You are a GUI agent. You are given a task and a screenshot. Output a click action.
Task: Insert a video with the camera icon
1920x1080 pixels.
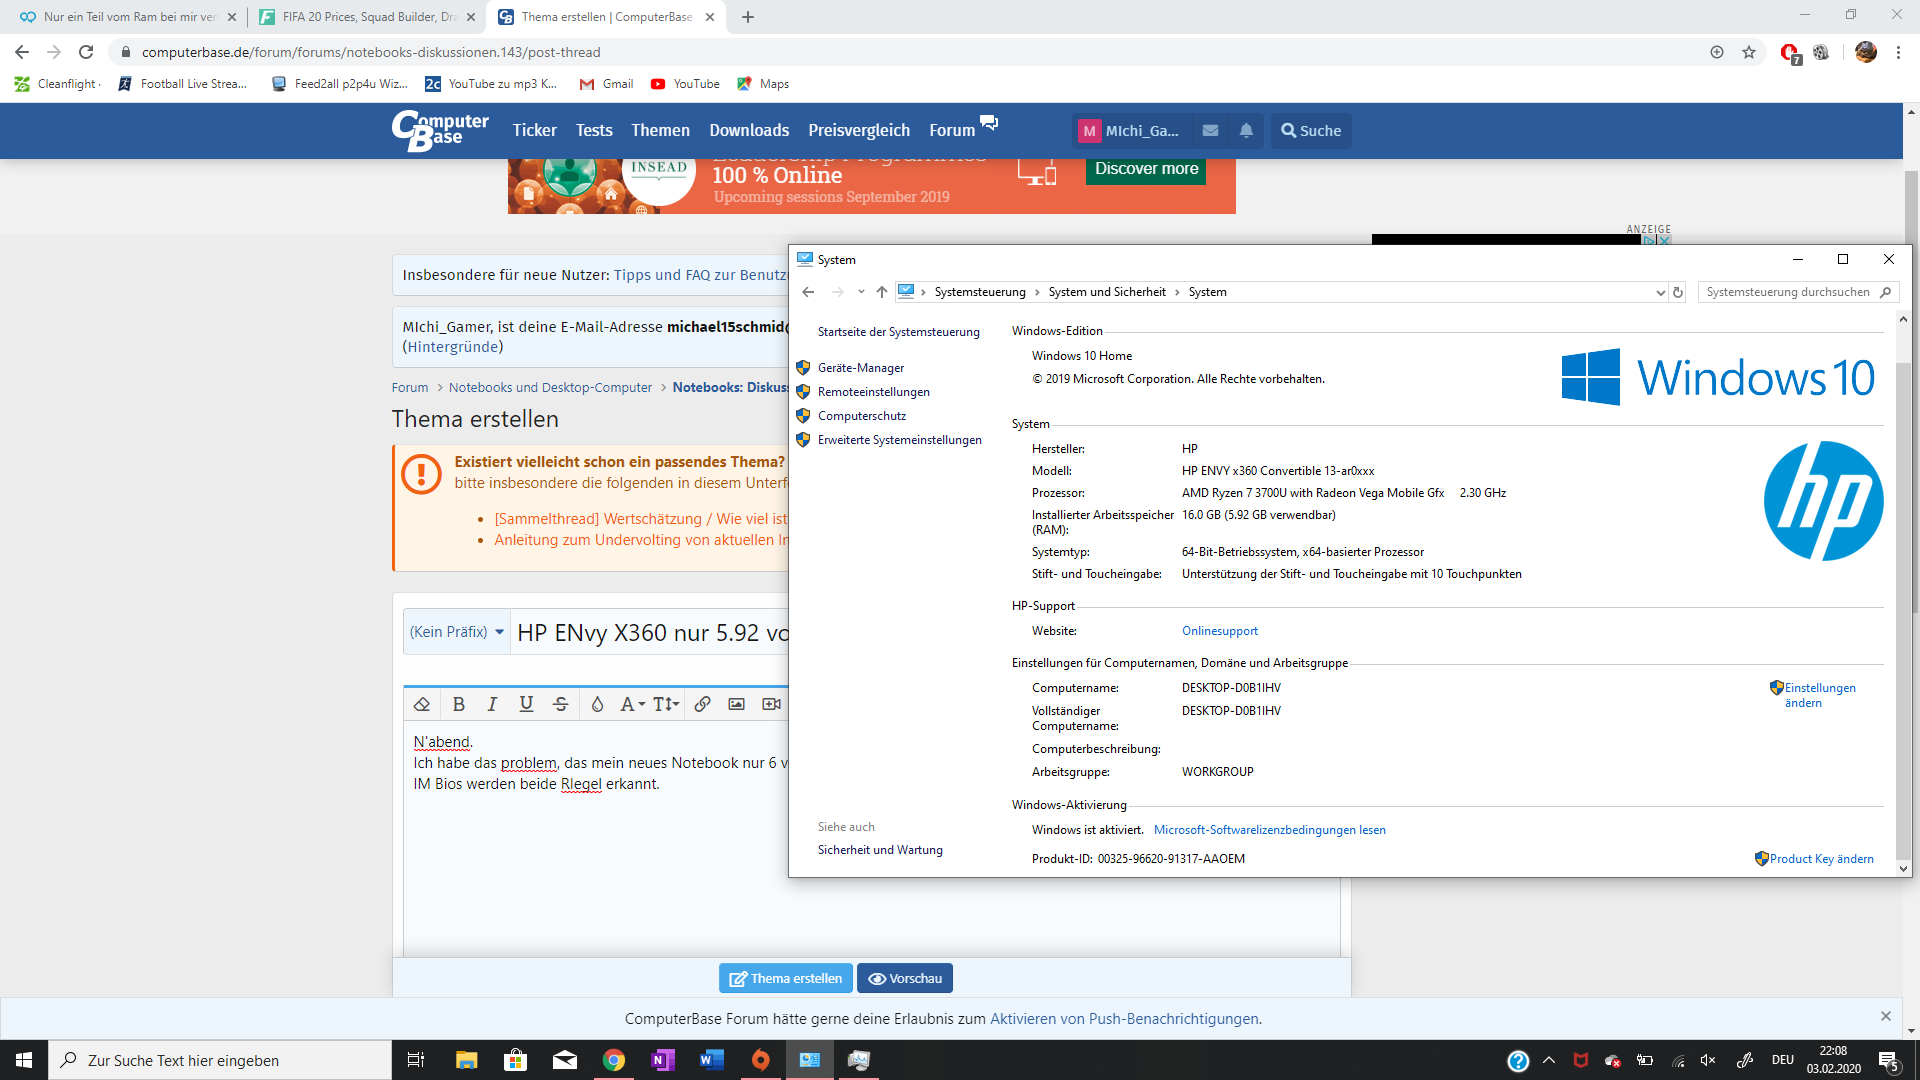tap(770, 704)
